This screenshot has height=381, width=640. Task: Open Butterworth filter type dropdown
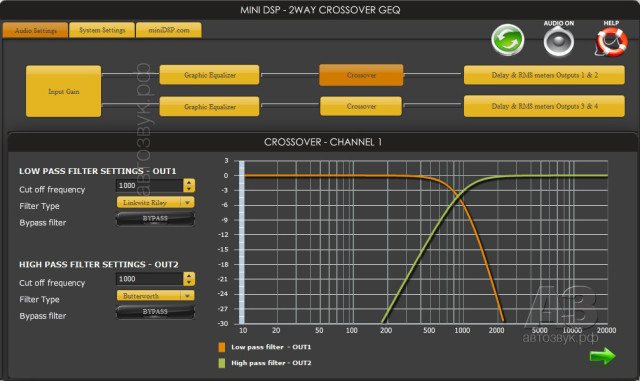click(156, 295)
